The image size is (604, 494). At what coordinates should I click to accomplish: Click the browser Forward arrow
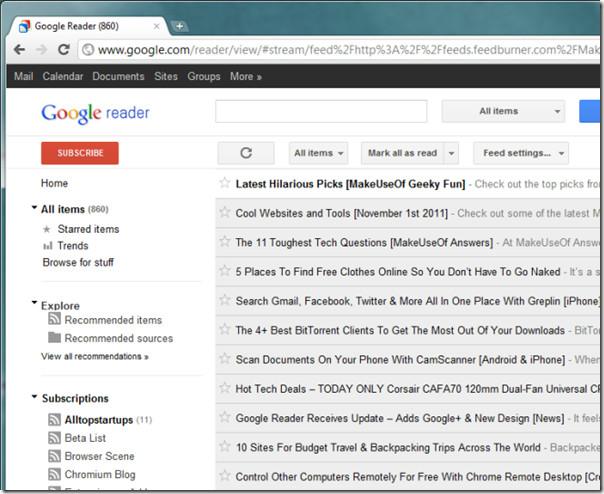(x=41, y=49)
